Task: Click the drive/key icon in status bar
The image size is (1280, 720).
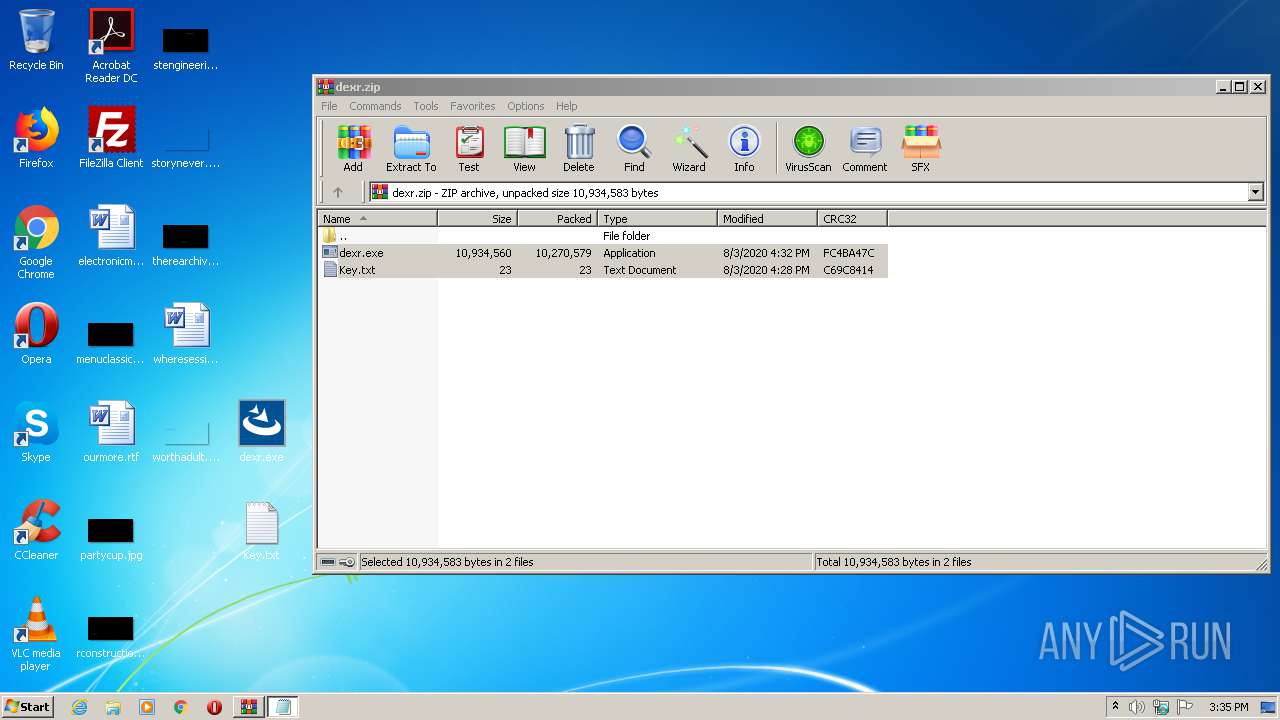Action: (338, 562)
